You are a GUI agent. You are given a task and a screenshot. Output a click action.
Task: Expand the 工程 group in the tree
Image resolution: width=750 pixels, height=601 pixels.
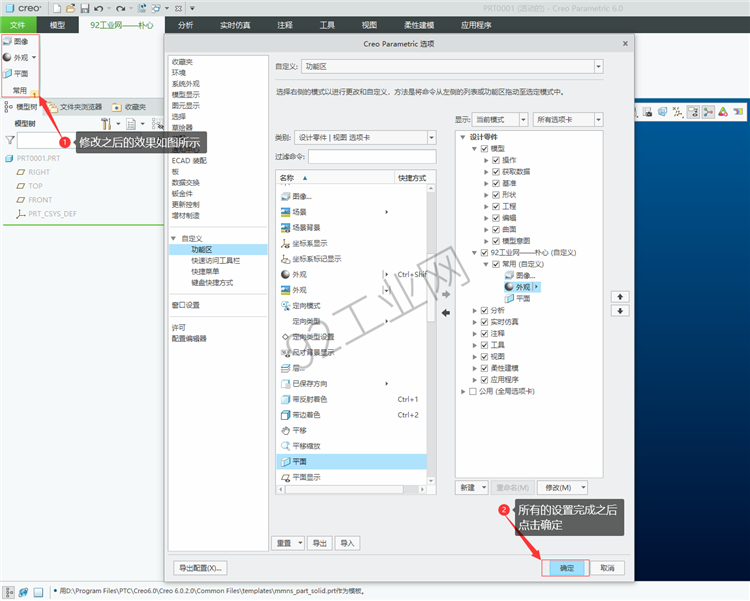pyautogui.click(x=486, y=207)
